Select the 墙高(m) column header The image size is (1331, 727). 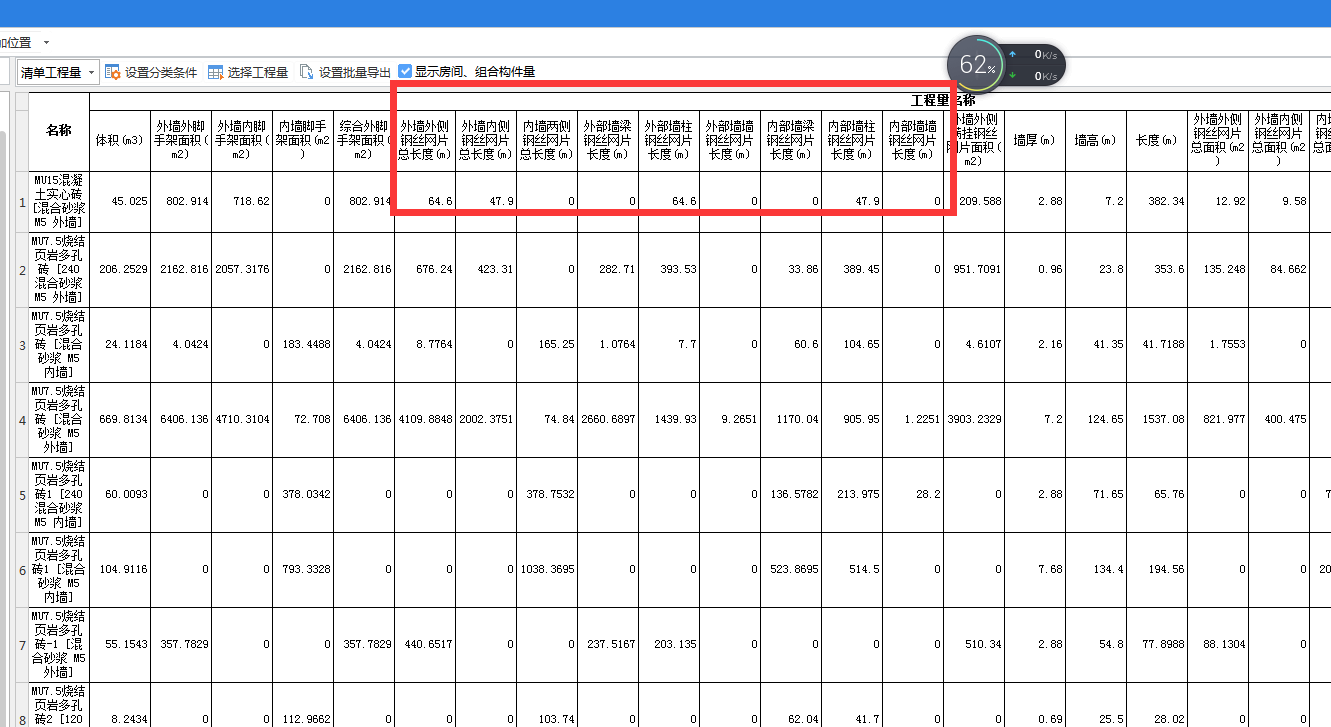coord(1096,140)
